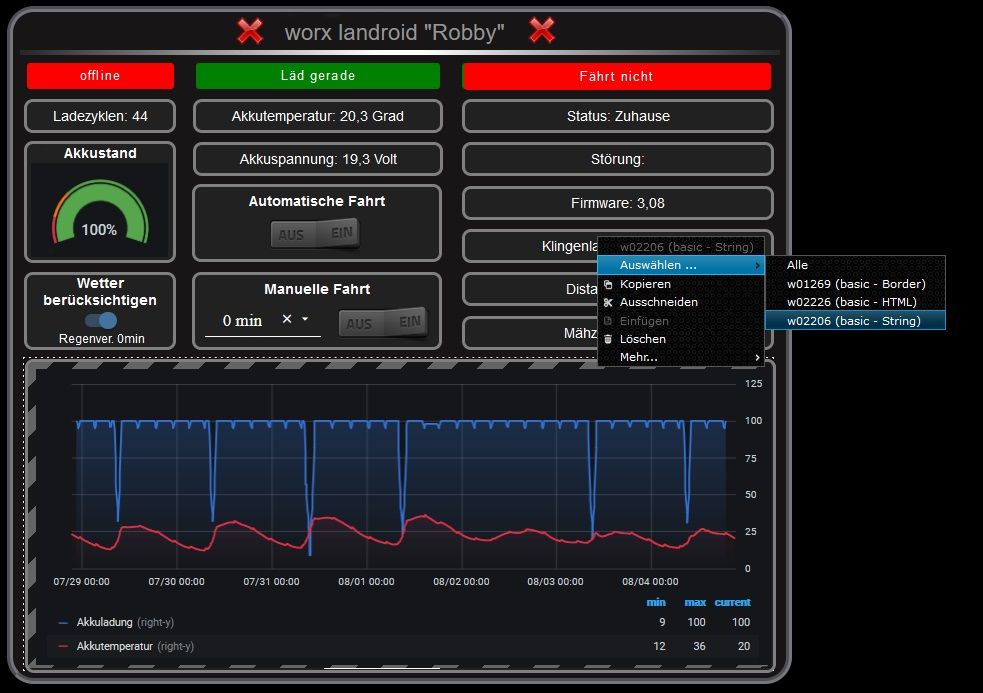Choose Löschen from the context menu
Screen dimensions: 983x693
point(681,339)
